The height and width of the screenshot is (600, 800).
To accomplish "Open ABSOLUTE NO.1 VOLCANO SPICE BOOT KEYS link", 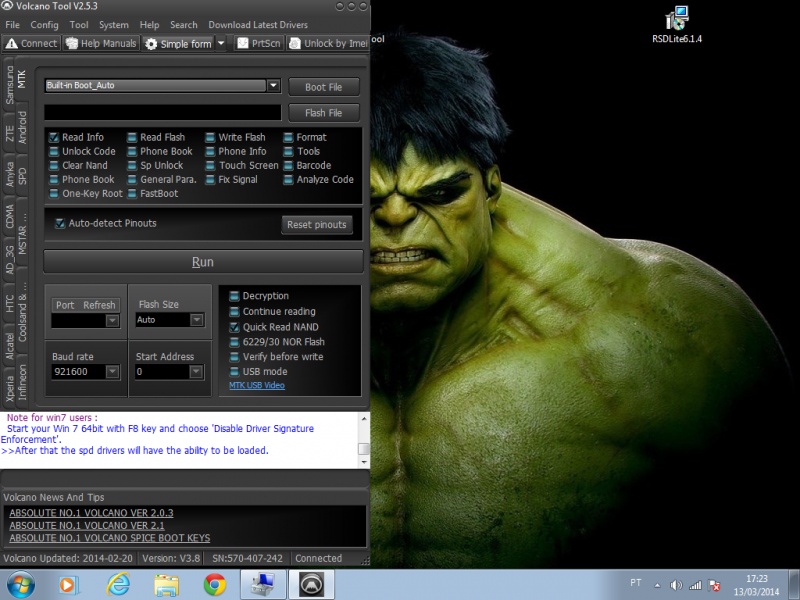I will 109,538.
